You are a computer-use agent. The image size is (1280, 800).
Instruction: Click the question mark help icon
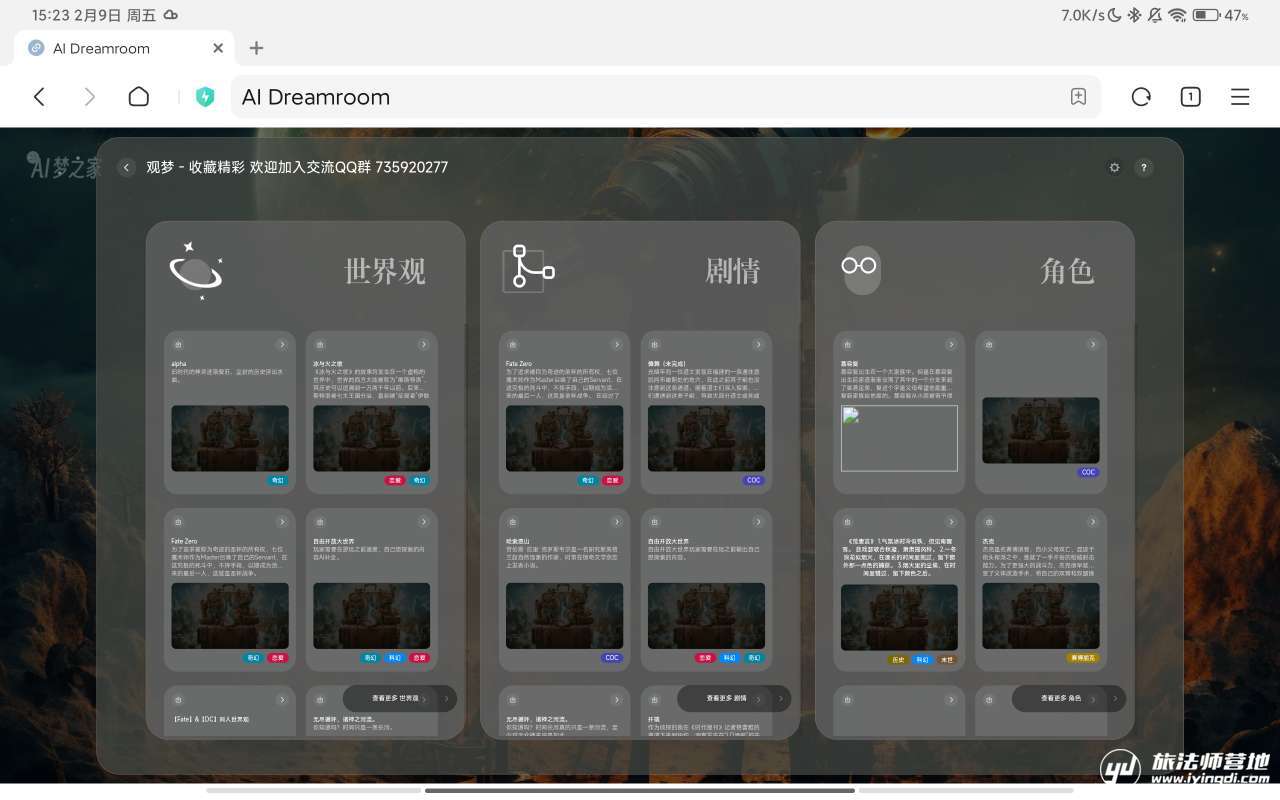tap(1144, 168)
